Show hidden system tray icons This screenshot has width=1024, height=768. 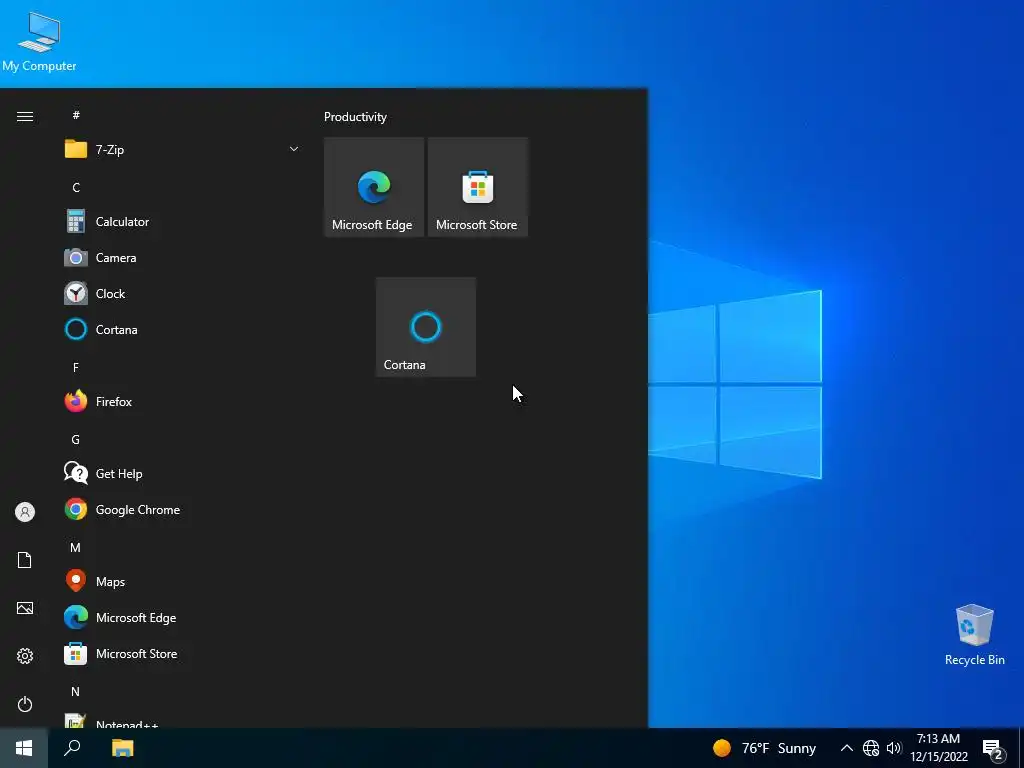[846, 748]
